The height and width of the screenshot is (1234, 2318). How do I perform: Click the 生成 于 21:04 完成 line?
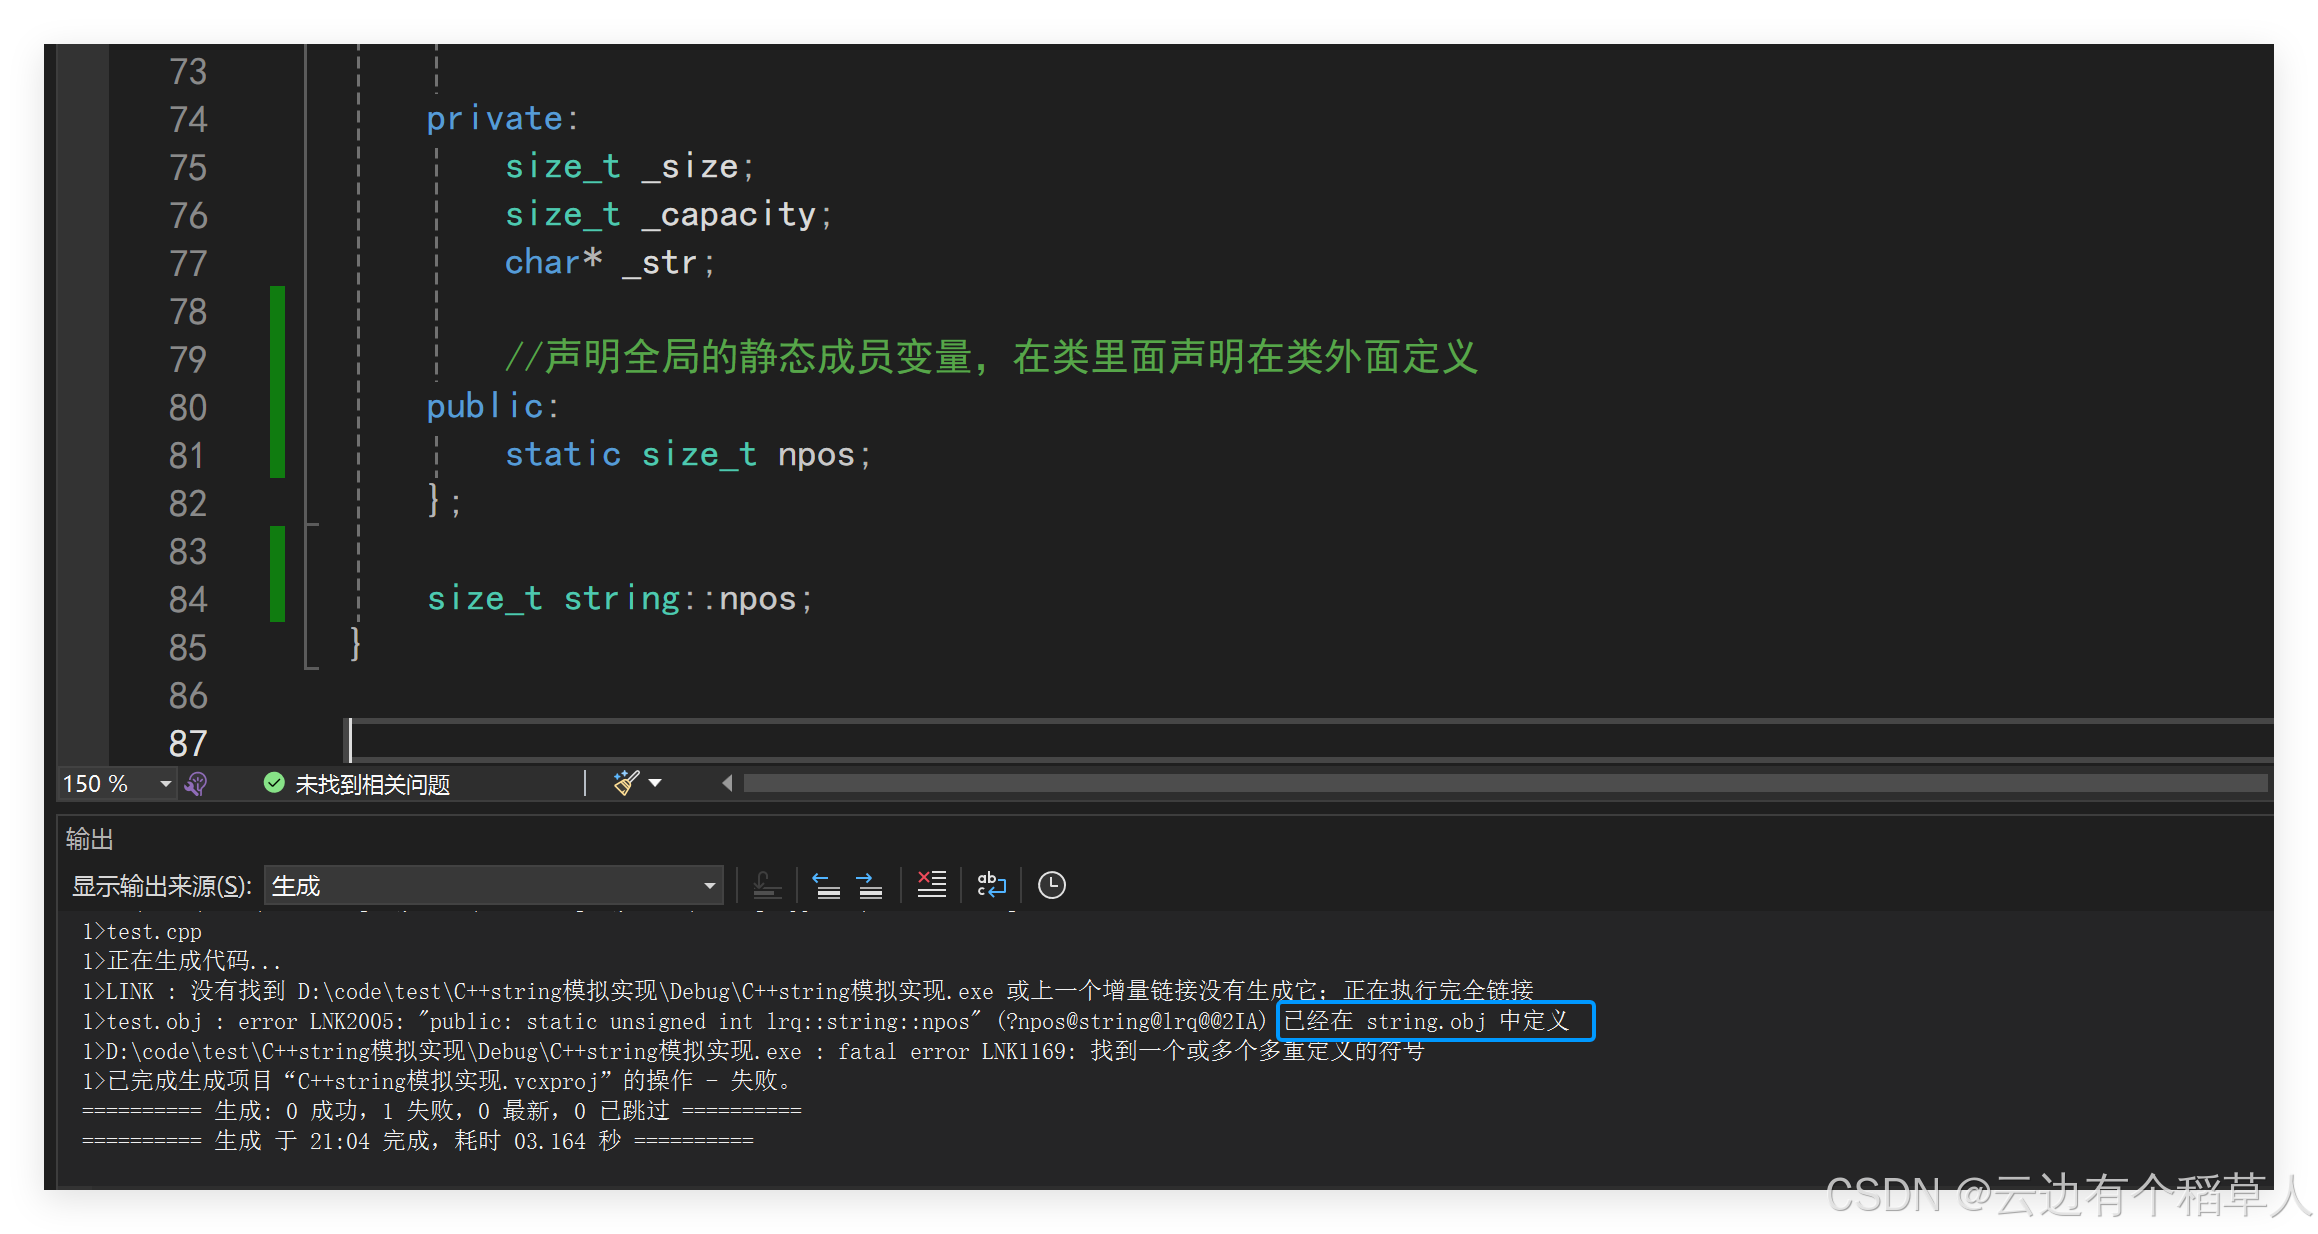418,1142
